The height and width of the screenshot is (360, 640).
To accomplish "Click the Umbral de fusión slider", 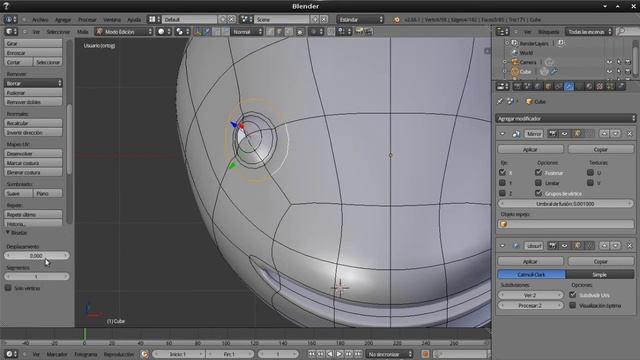I will coord(565,203).
